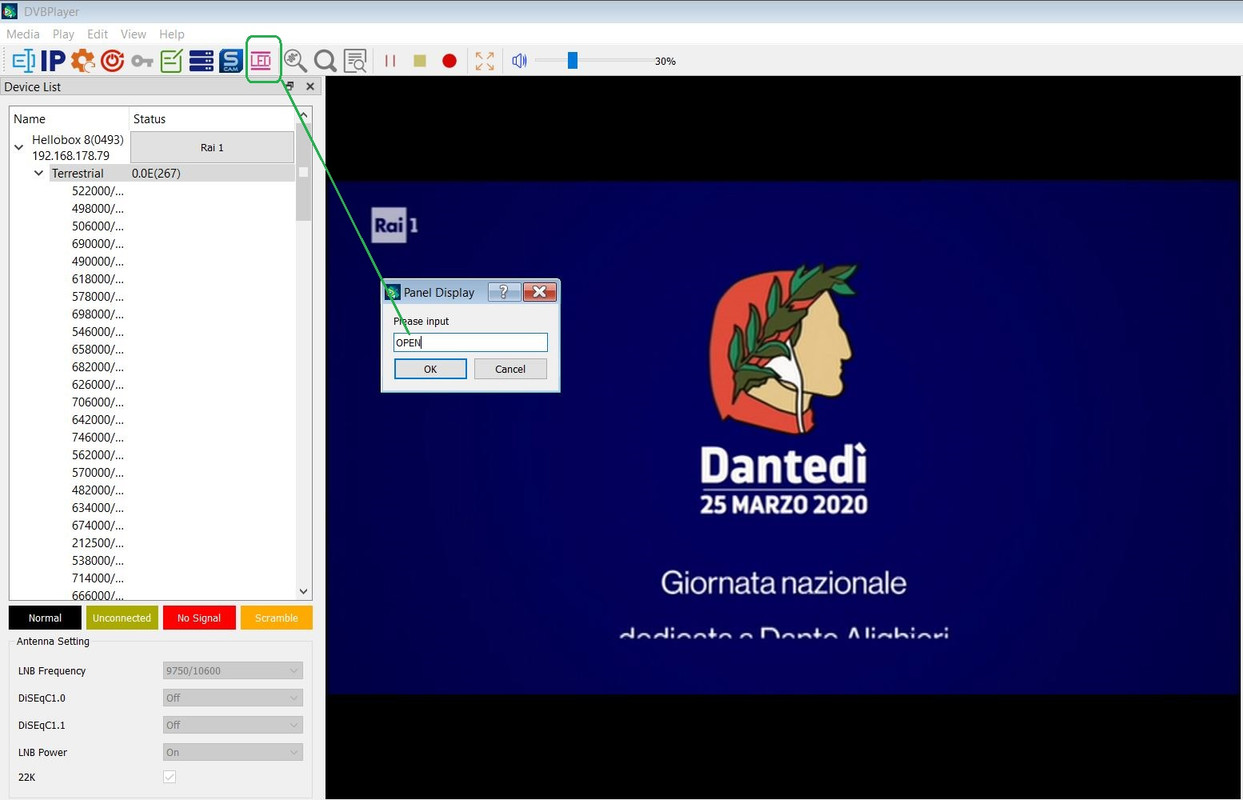Click the red No Signal legend button
Screen dimensions: 1243x800
[199, 618]
